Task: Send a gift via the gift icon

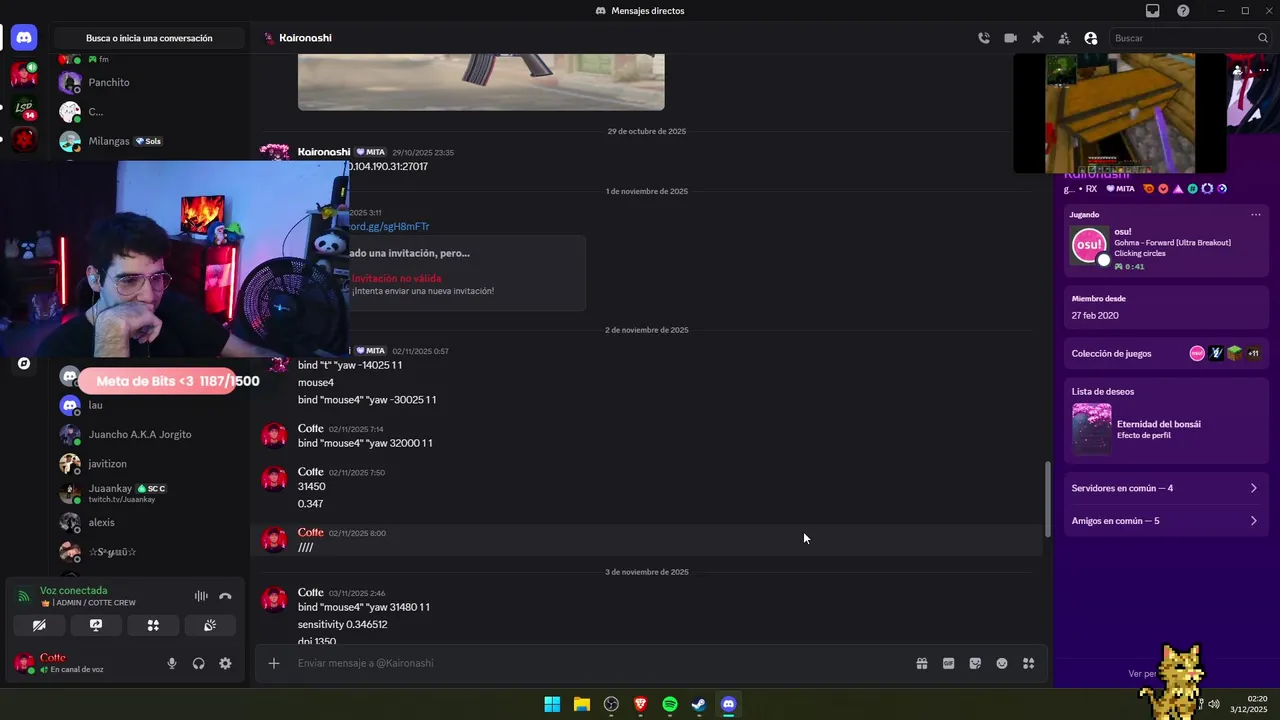Action: click(922, 663)
